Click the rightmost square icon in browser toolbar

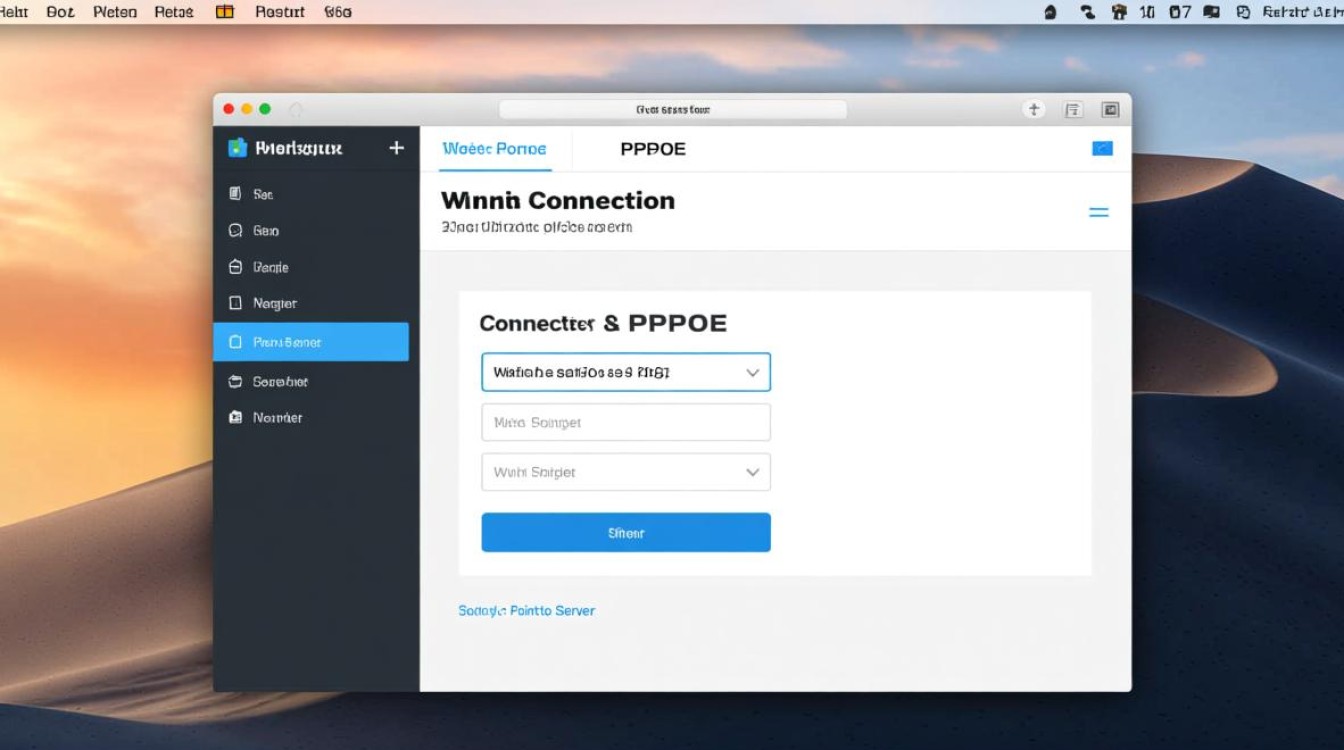click(x=1110, y=110)
